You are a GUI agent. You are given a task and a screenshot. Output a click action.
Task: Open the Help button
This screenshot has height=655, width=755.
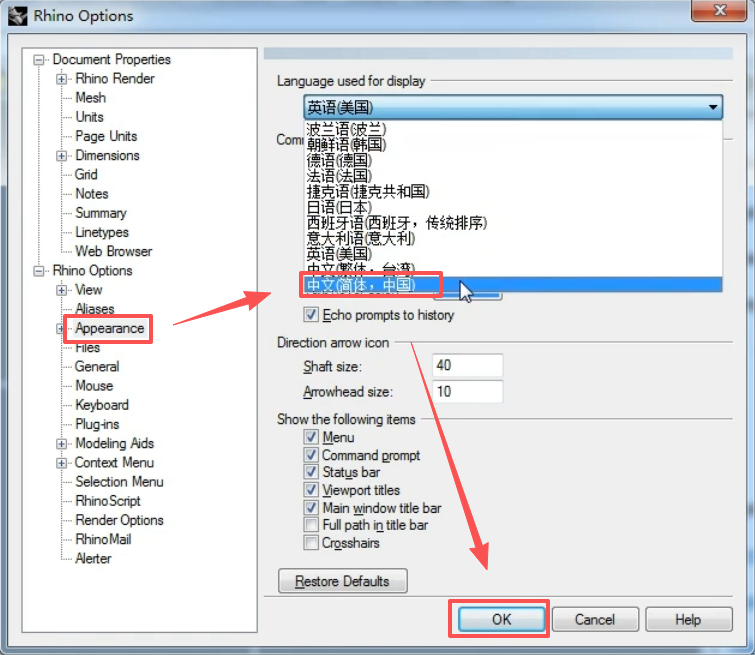tap(688, 619)
